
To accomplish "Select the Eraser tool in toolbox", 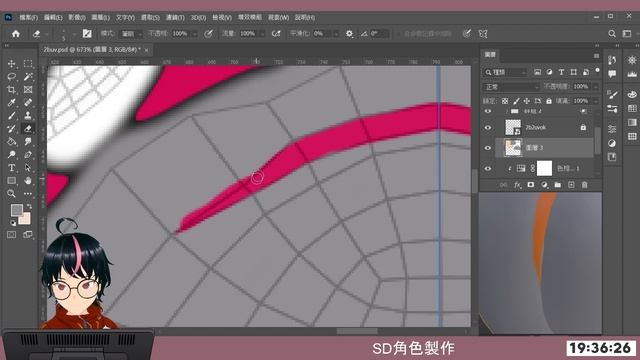I will 28,129.
